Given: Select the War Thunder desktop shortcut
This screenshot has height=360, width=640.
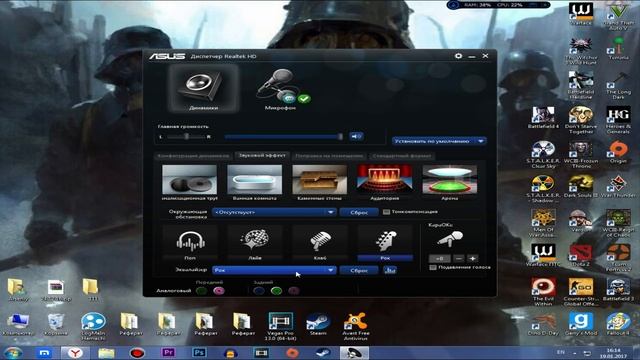Looking at the screenshot, I should point(618,187).
